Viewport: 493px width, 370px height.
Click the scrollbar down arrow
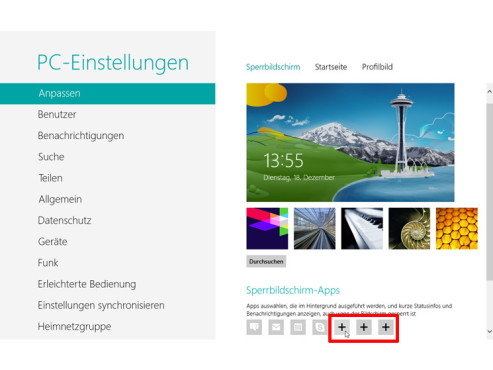tap(489, 331)
